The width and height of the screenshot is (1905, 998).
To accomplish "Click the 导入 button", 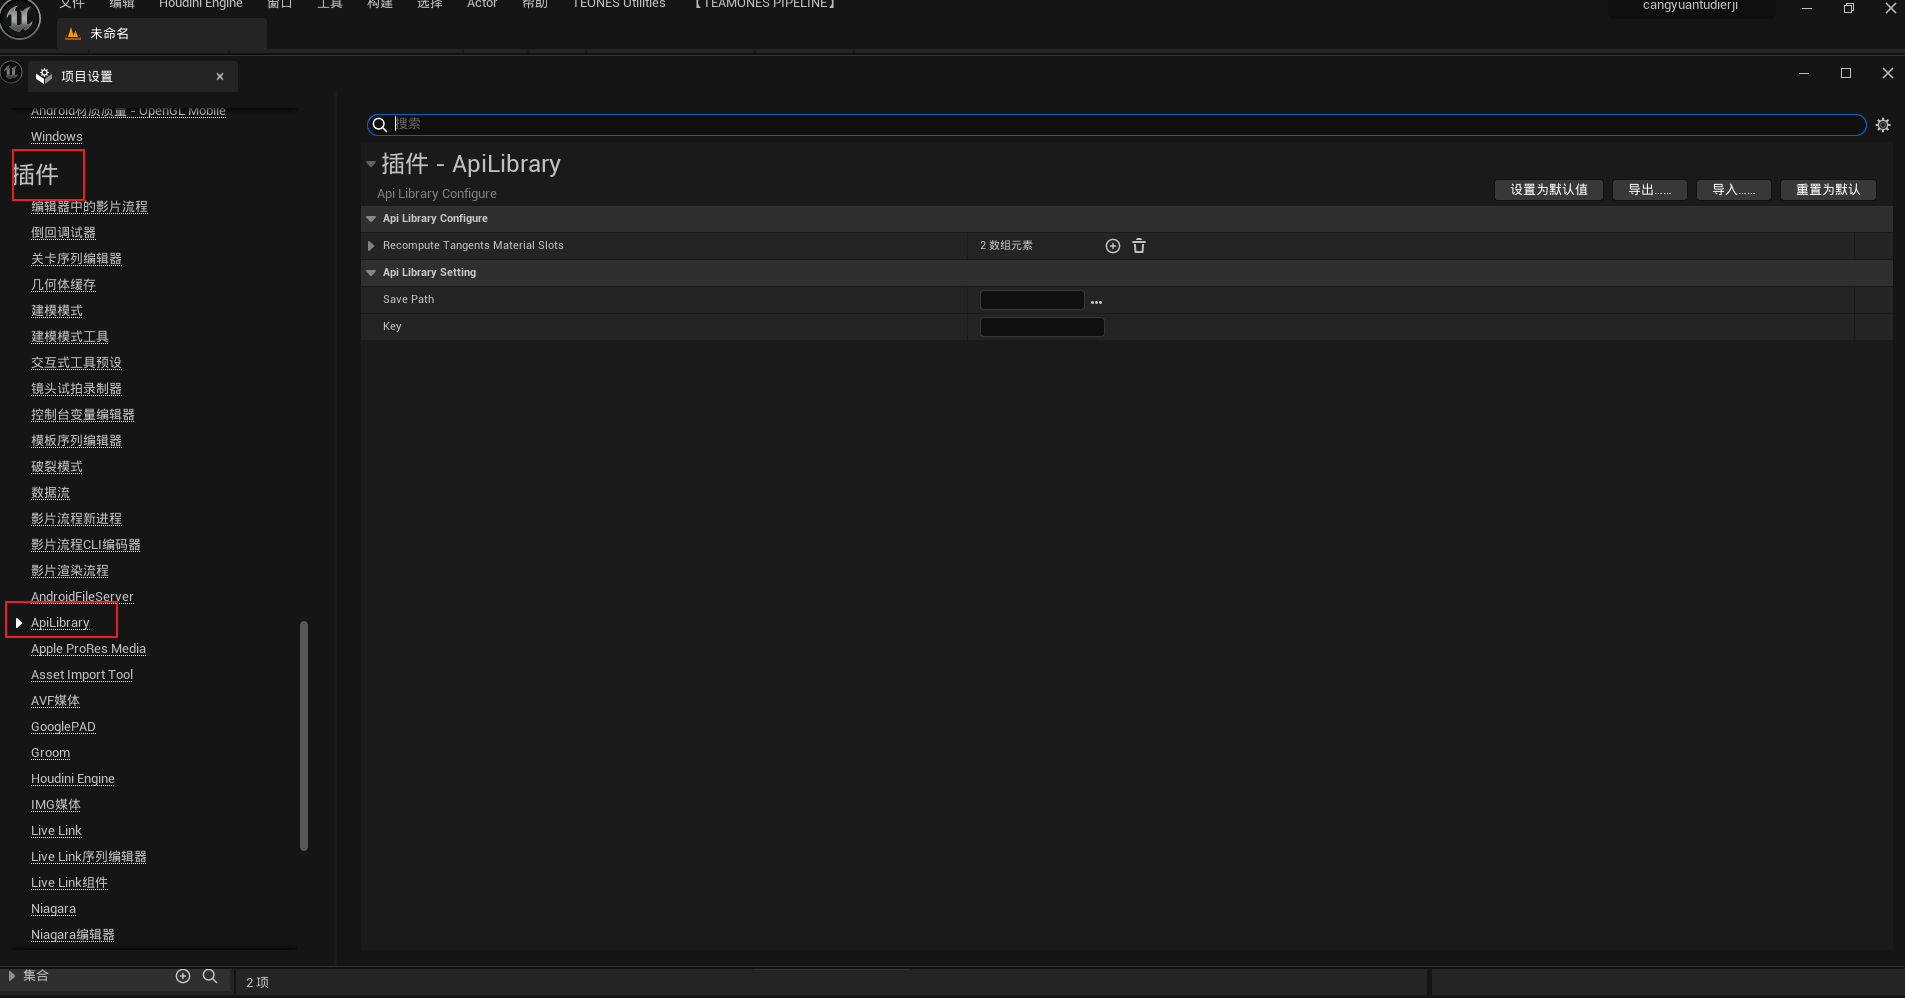I will pos(1734,190).
